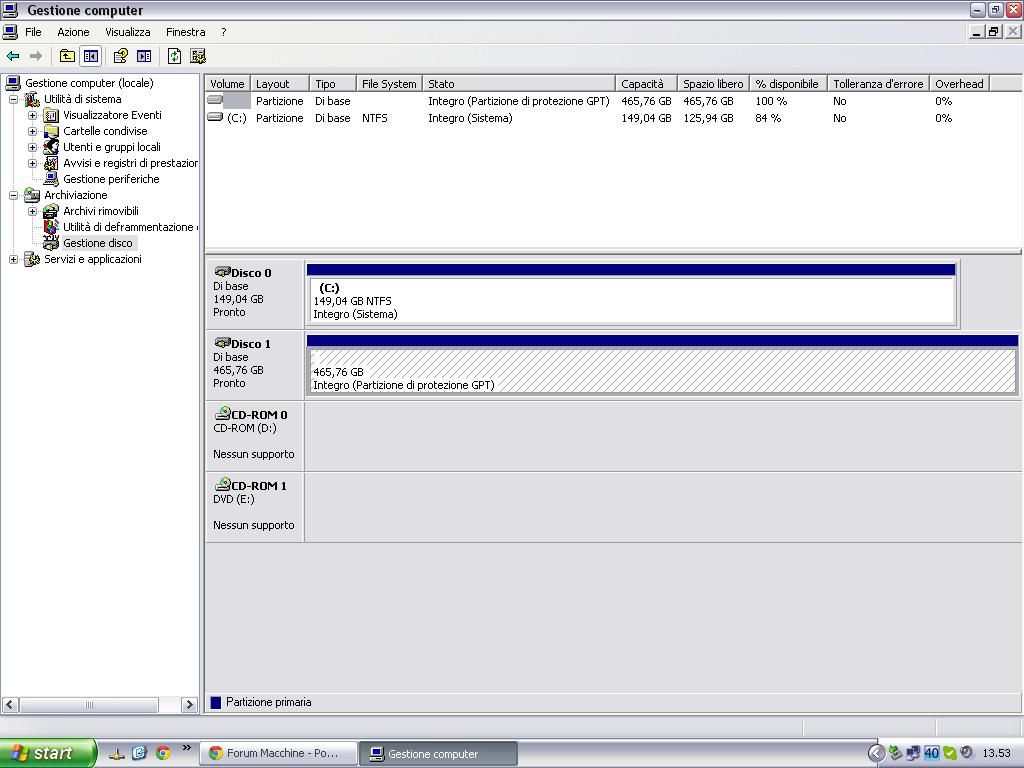Click the Back arrow in toolbar
The width and height of the screenshot is (1024, 768).
tap(13, 56)
